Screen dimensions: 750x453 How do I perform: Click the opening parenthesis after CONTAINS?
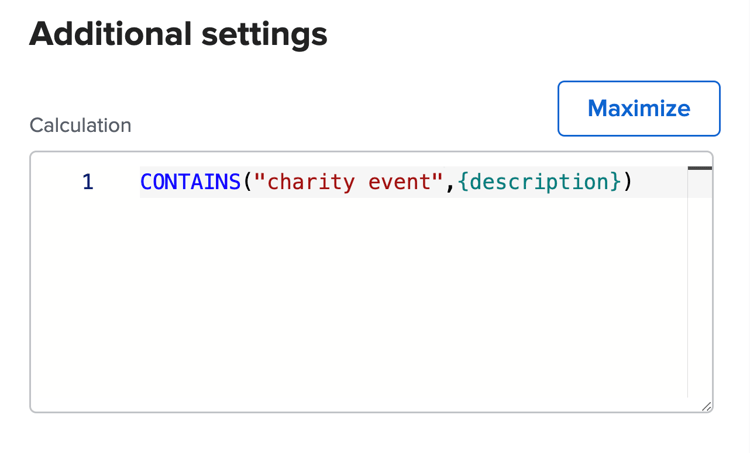pos(248,182)
